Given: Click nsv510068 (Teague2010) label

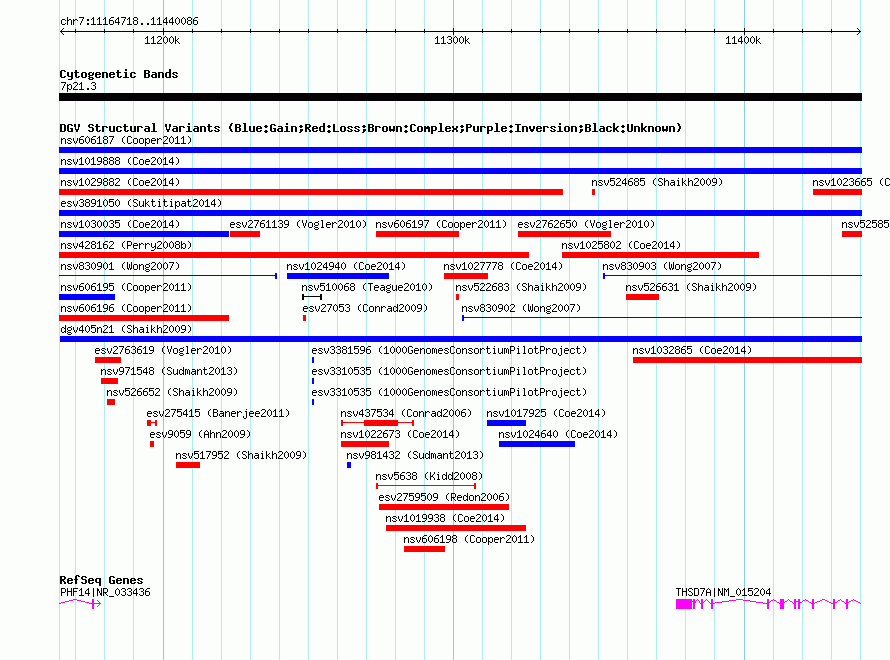Looking at the screenshot, I should click(367, 287).
